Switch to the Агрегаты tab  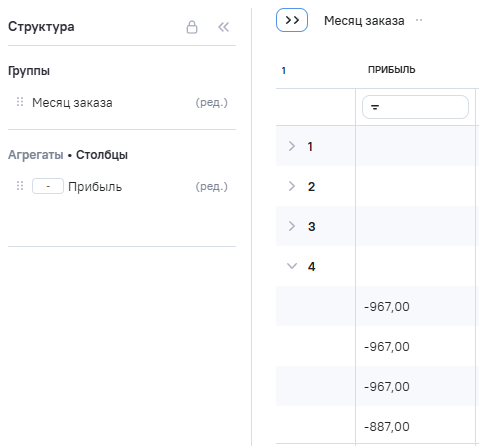pyautogui.click(x=36, y=155)
